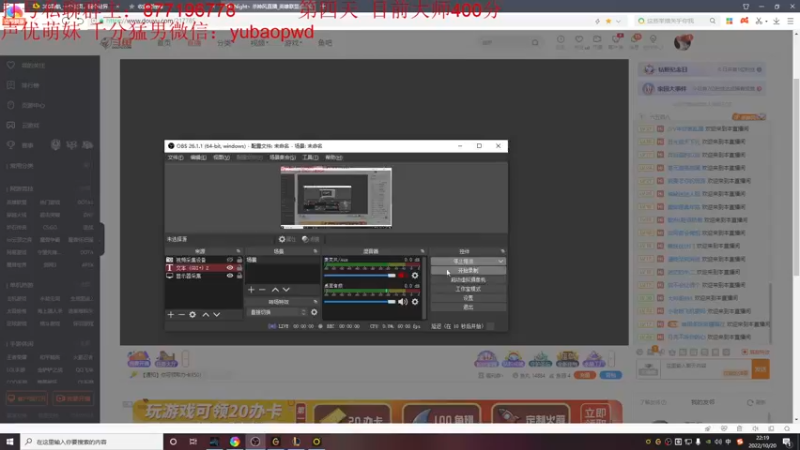Open OBS 视图 menu
800x450 pixels.
click(221, 158)
